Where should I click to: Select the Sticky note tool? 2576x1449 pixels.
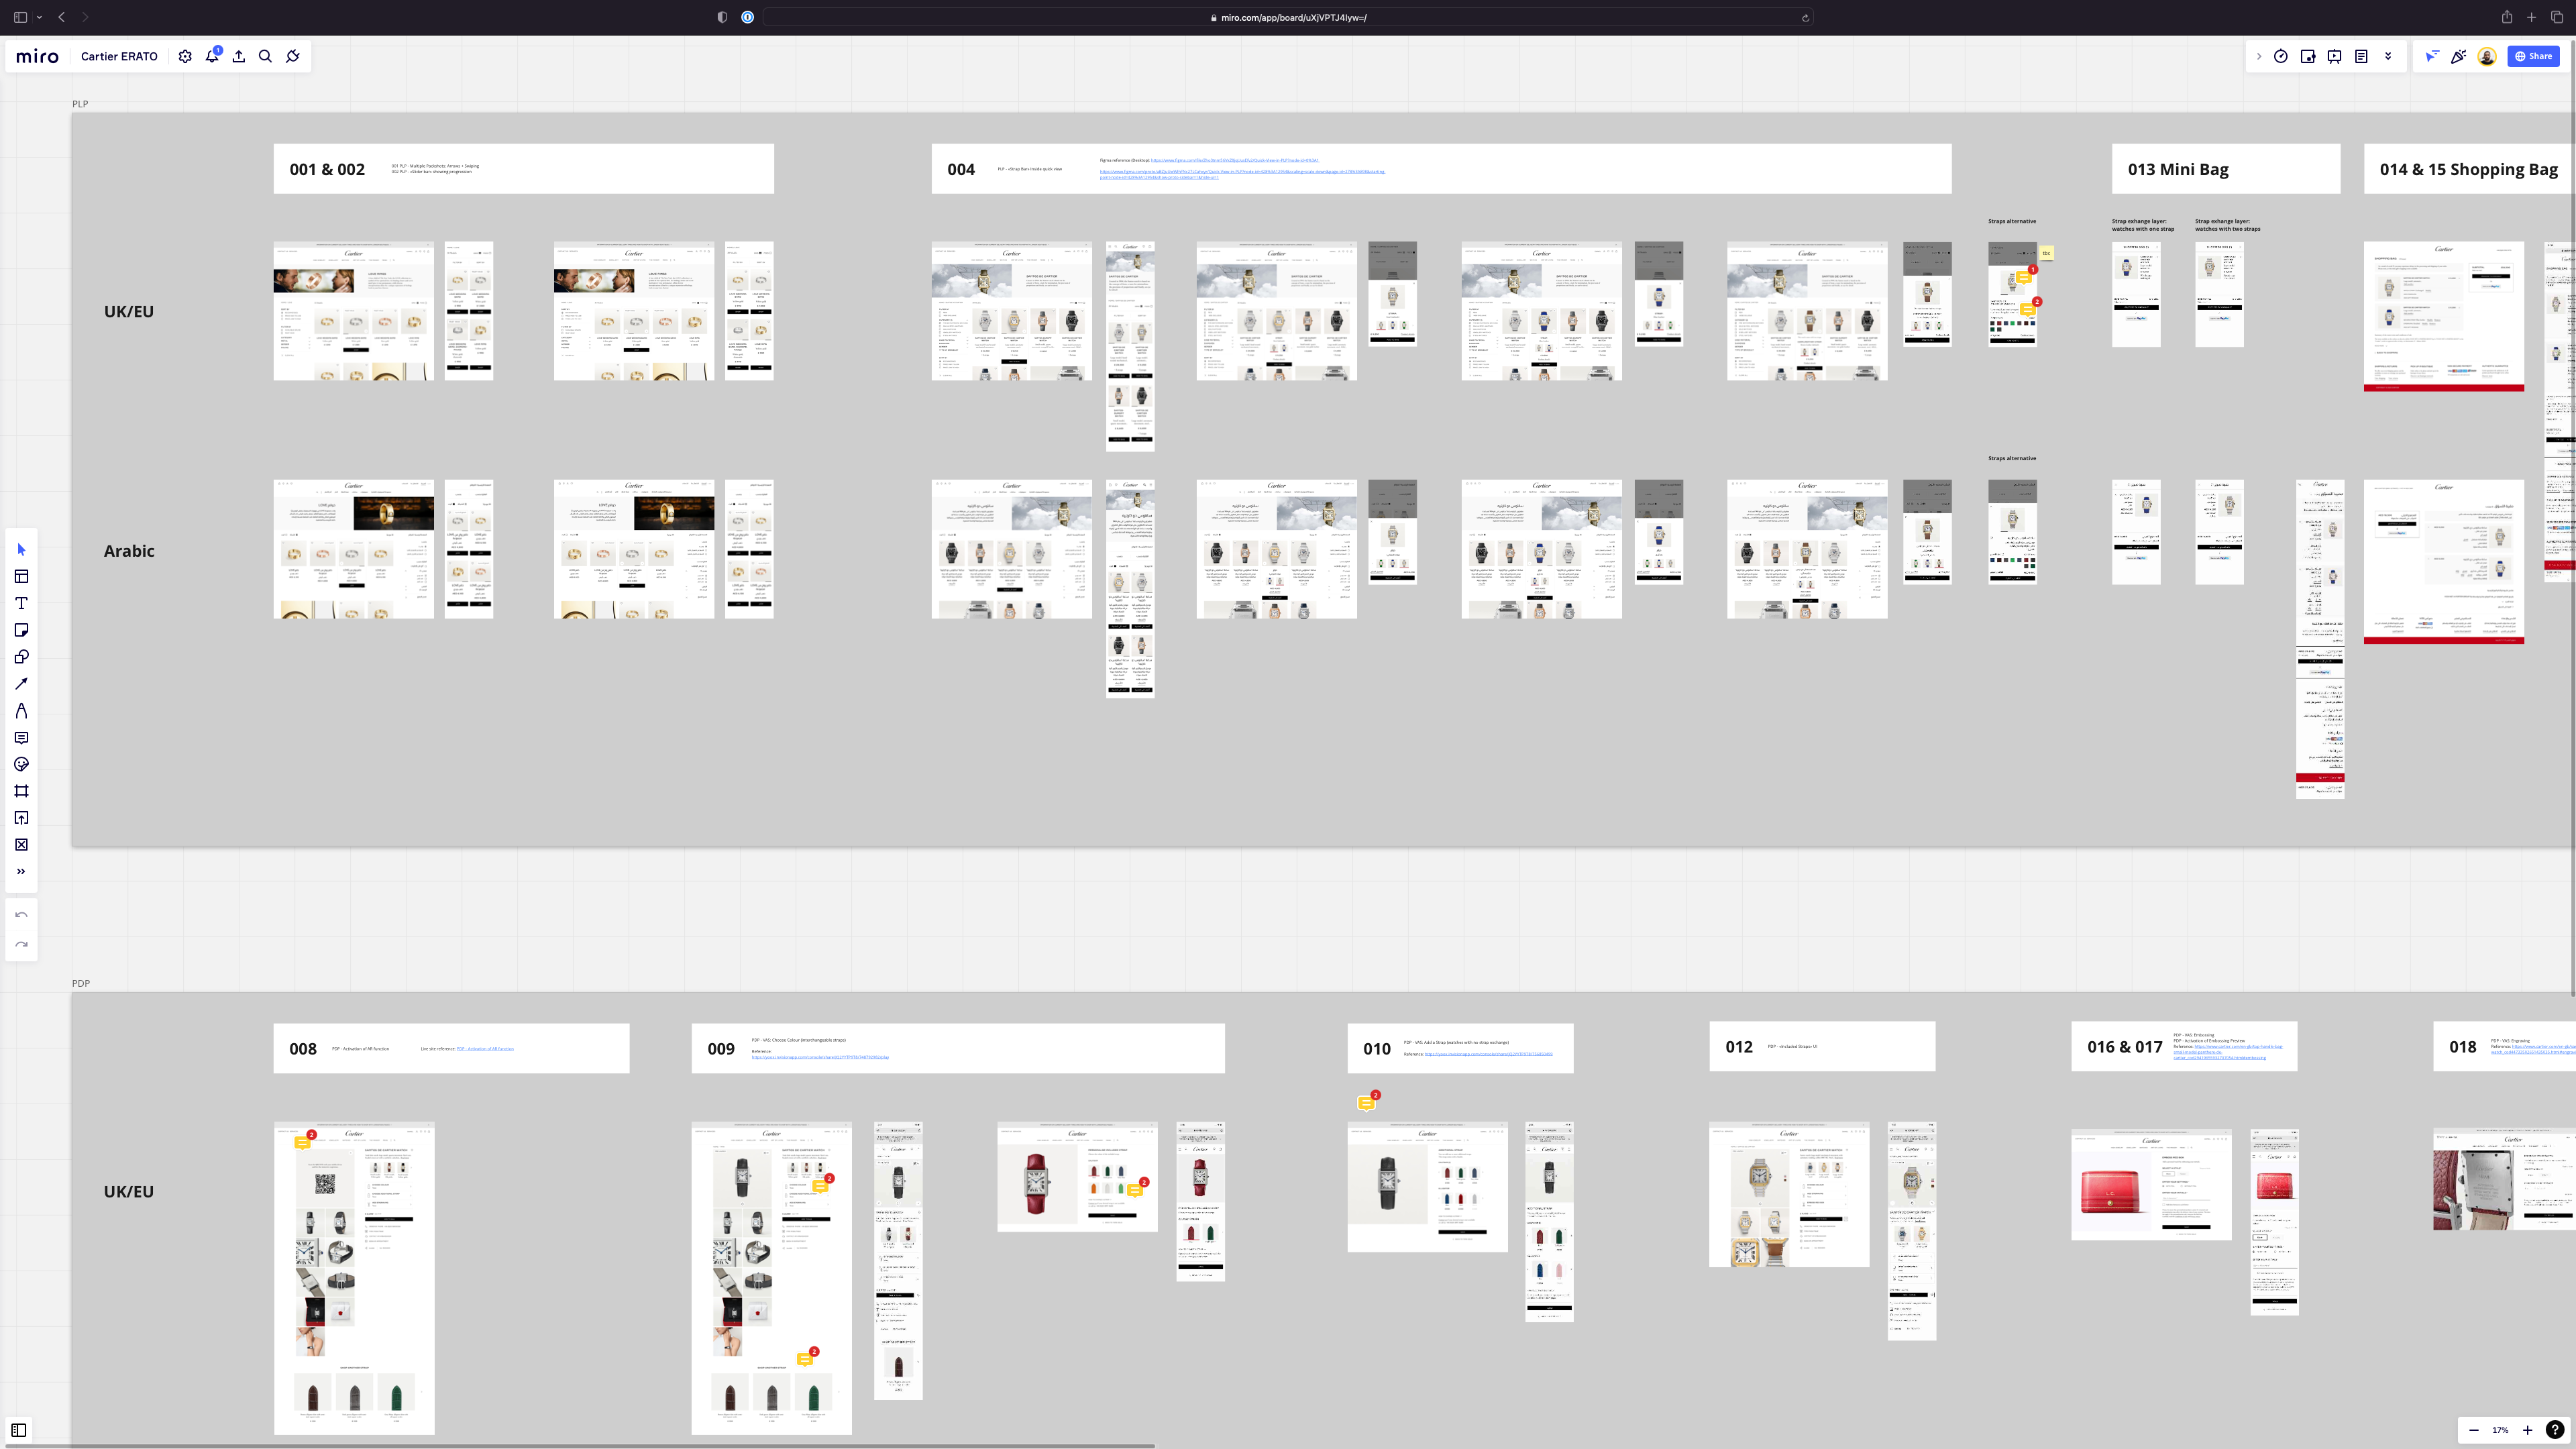21,630
